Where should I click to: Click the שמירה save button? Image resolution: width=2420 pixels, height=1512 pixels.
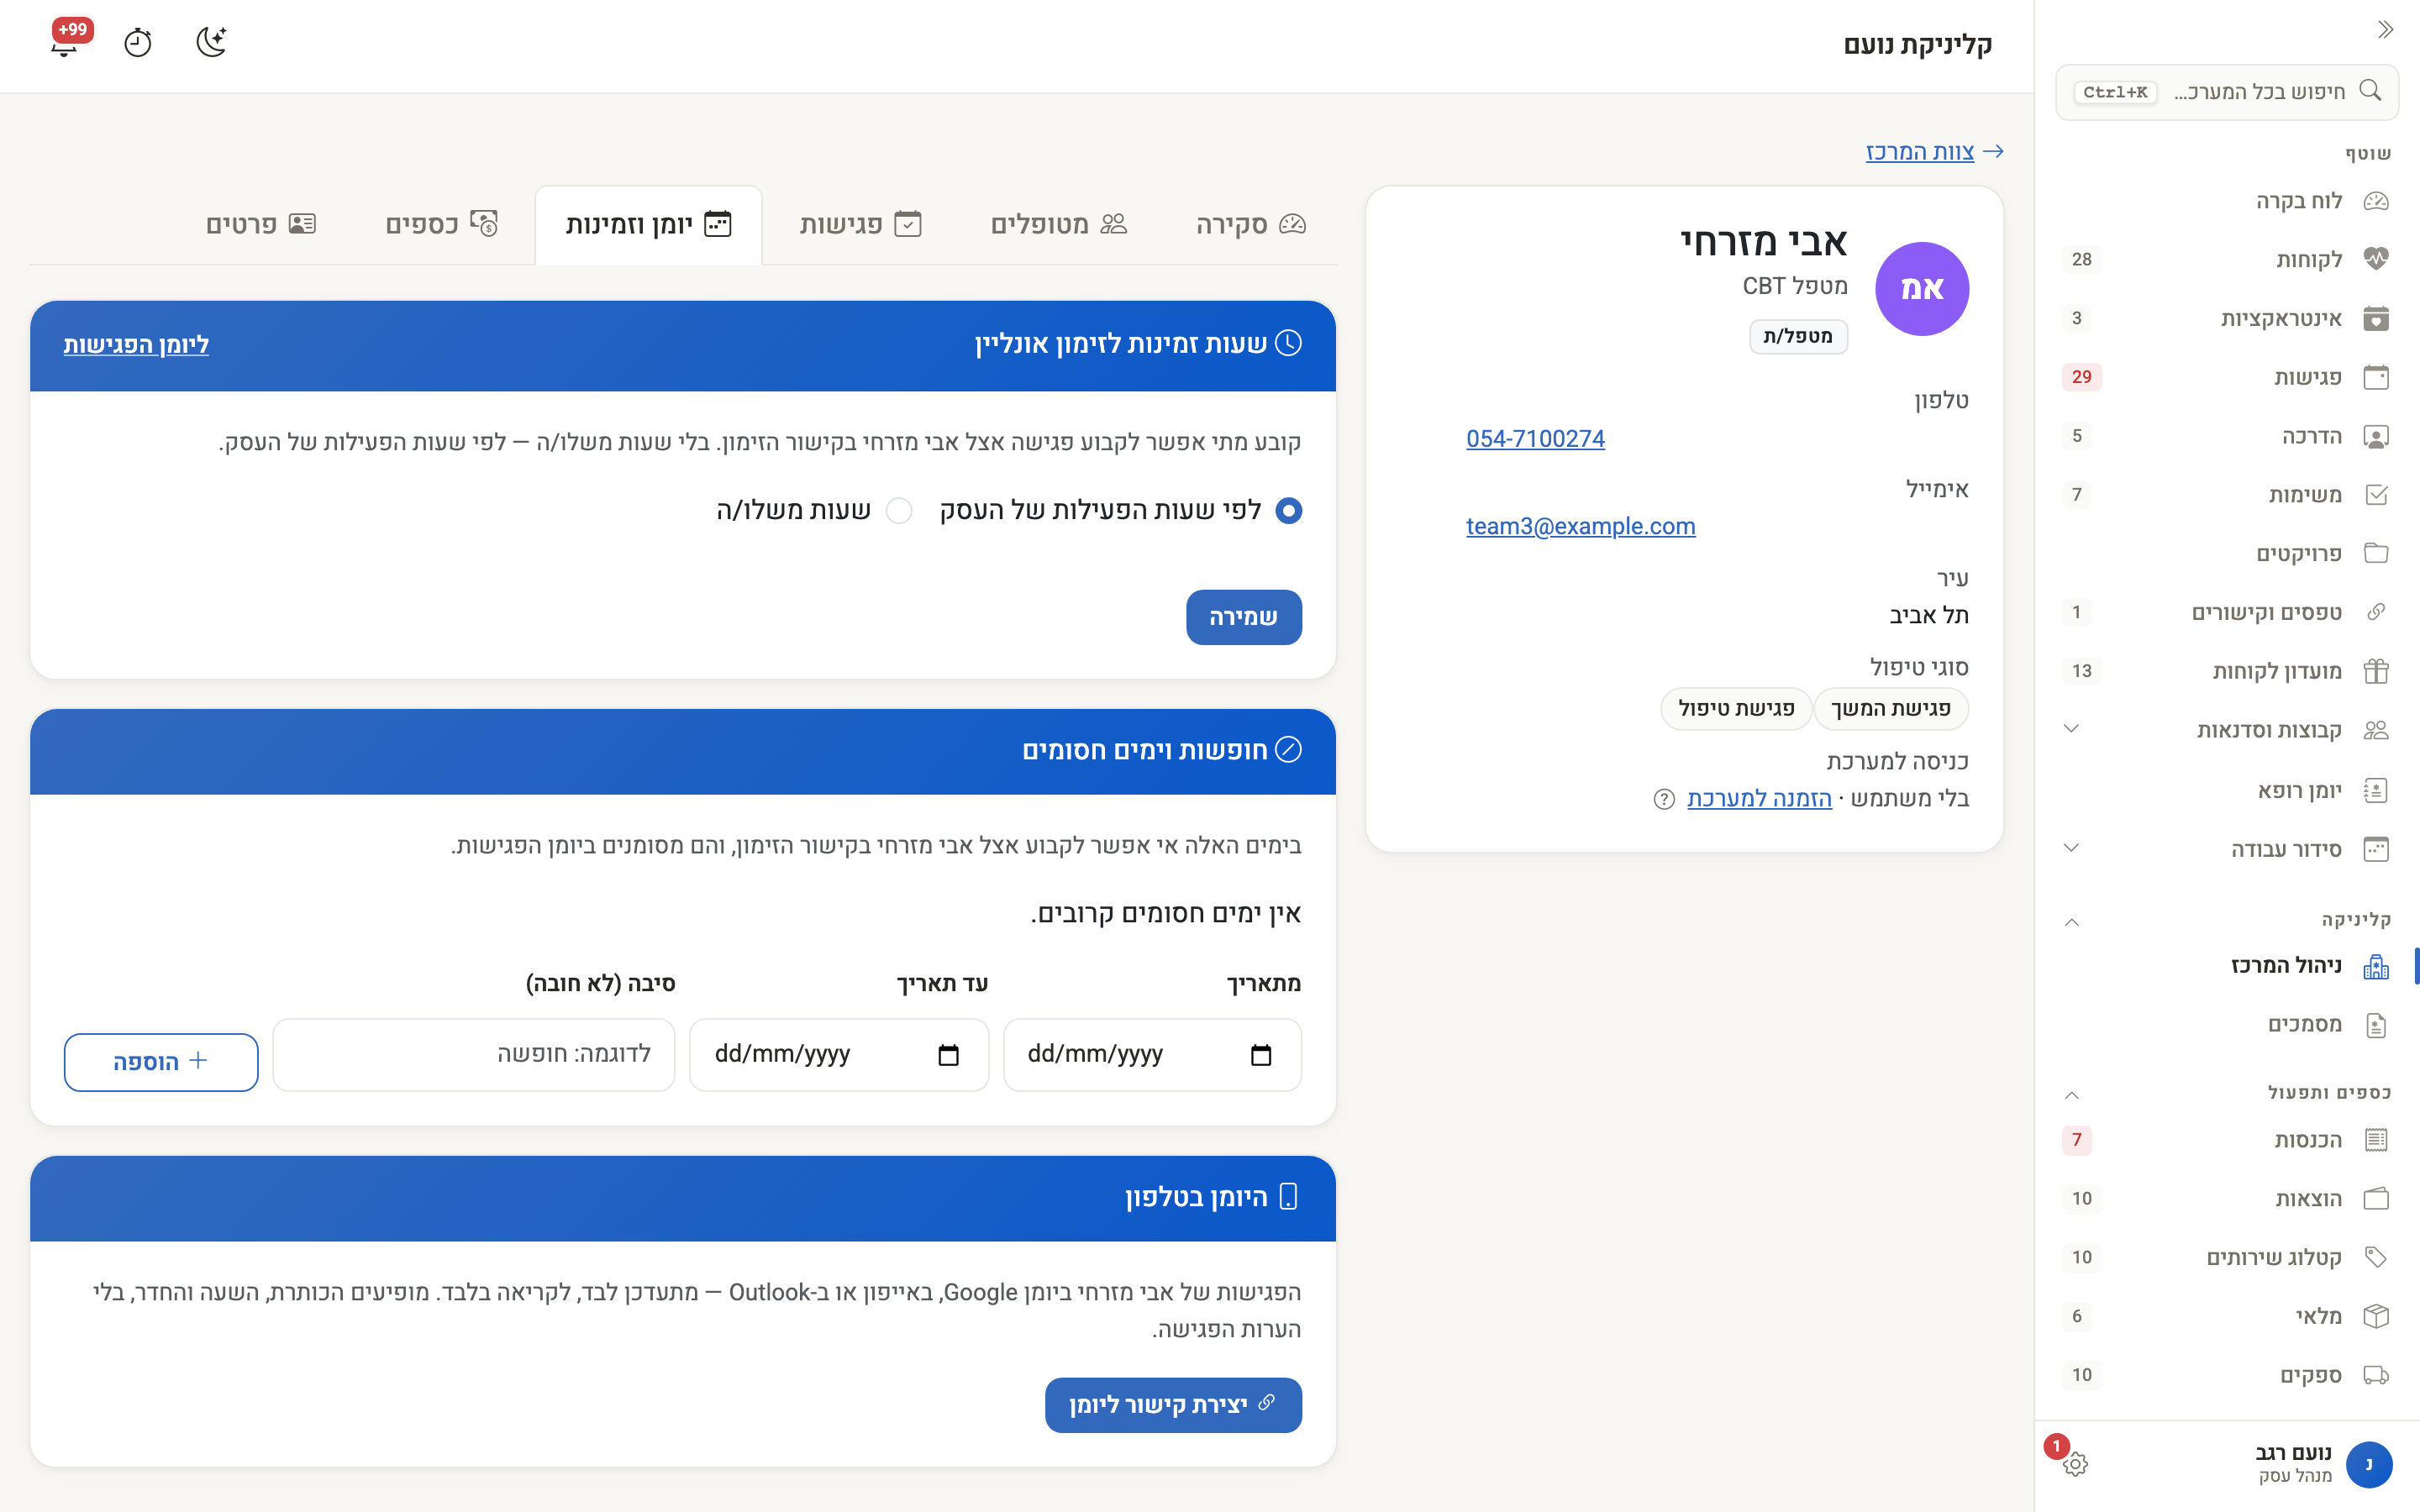pyautogui.click(x=1244, y=617)
